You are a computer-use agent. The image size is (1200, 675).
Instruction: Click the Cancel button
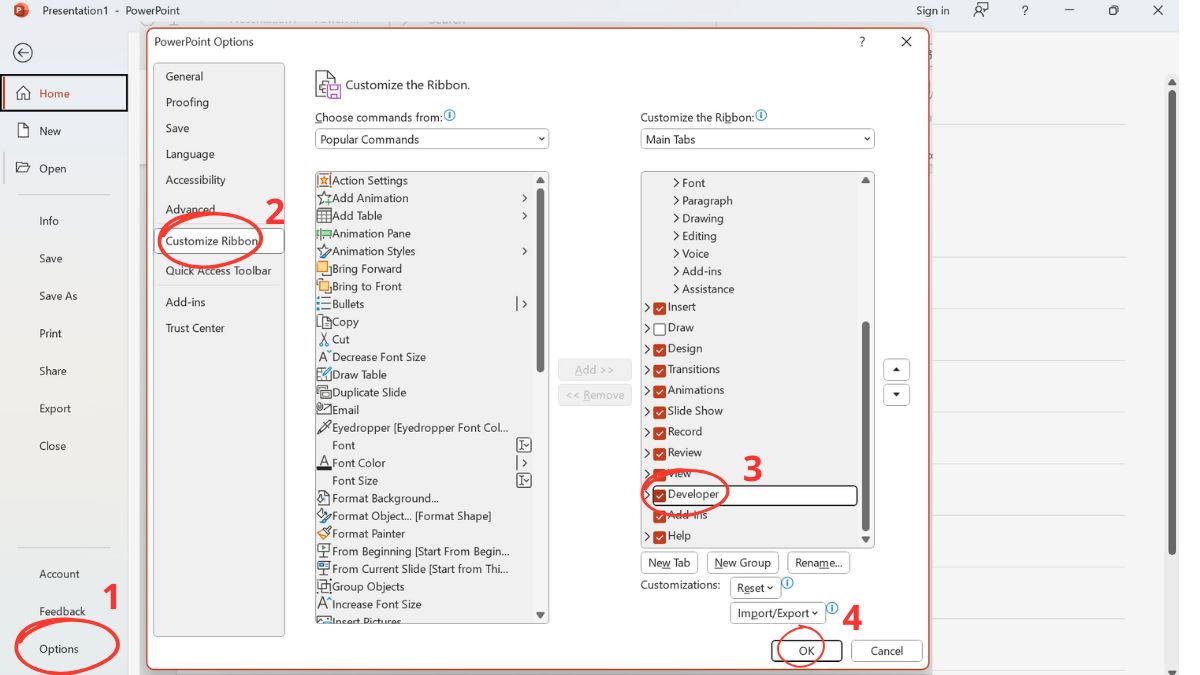pos(887,651)
